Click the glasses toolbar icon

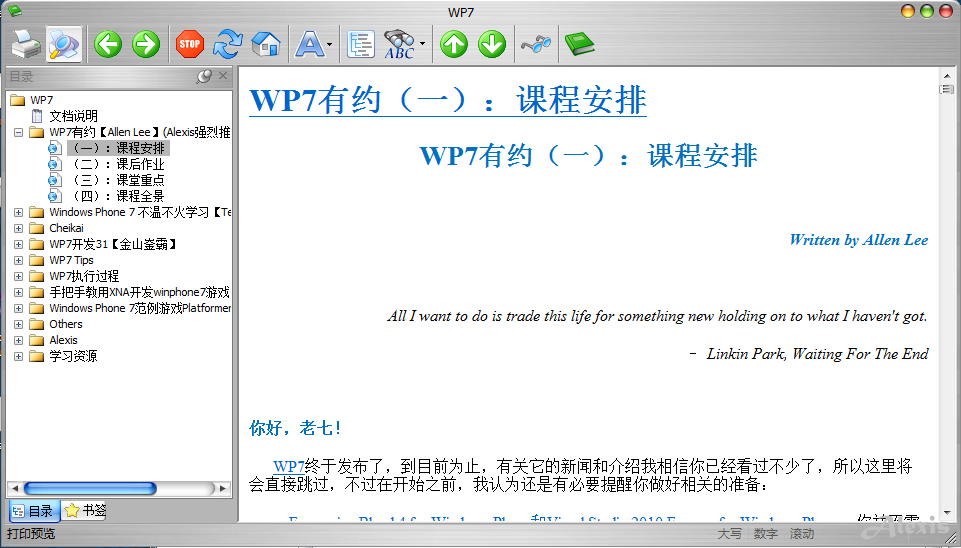tap(536, 44)
